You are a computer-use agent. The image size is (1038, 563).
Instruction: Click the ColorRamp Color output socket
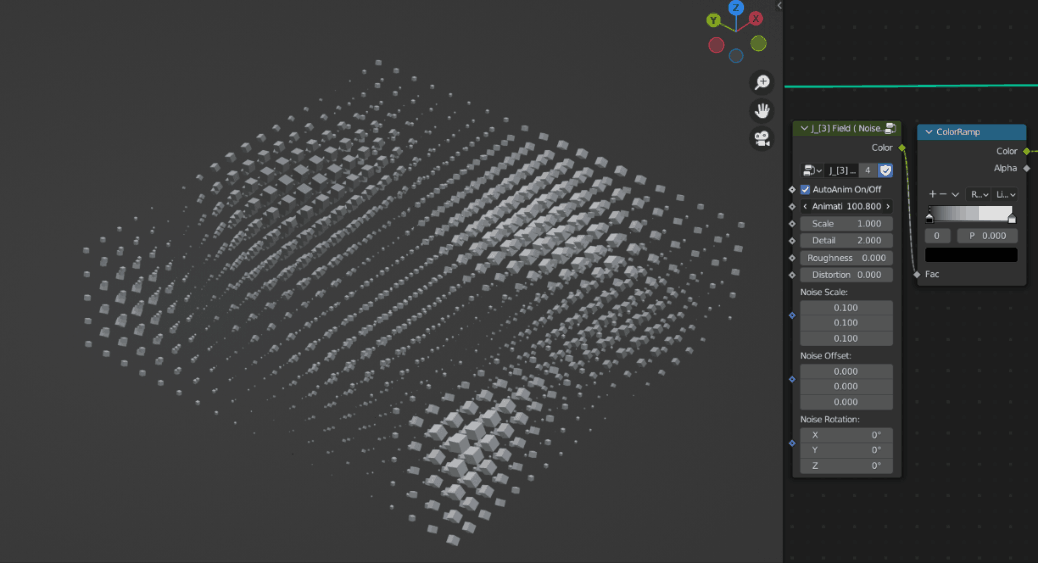pos(1027,151)
